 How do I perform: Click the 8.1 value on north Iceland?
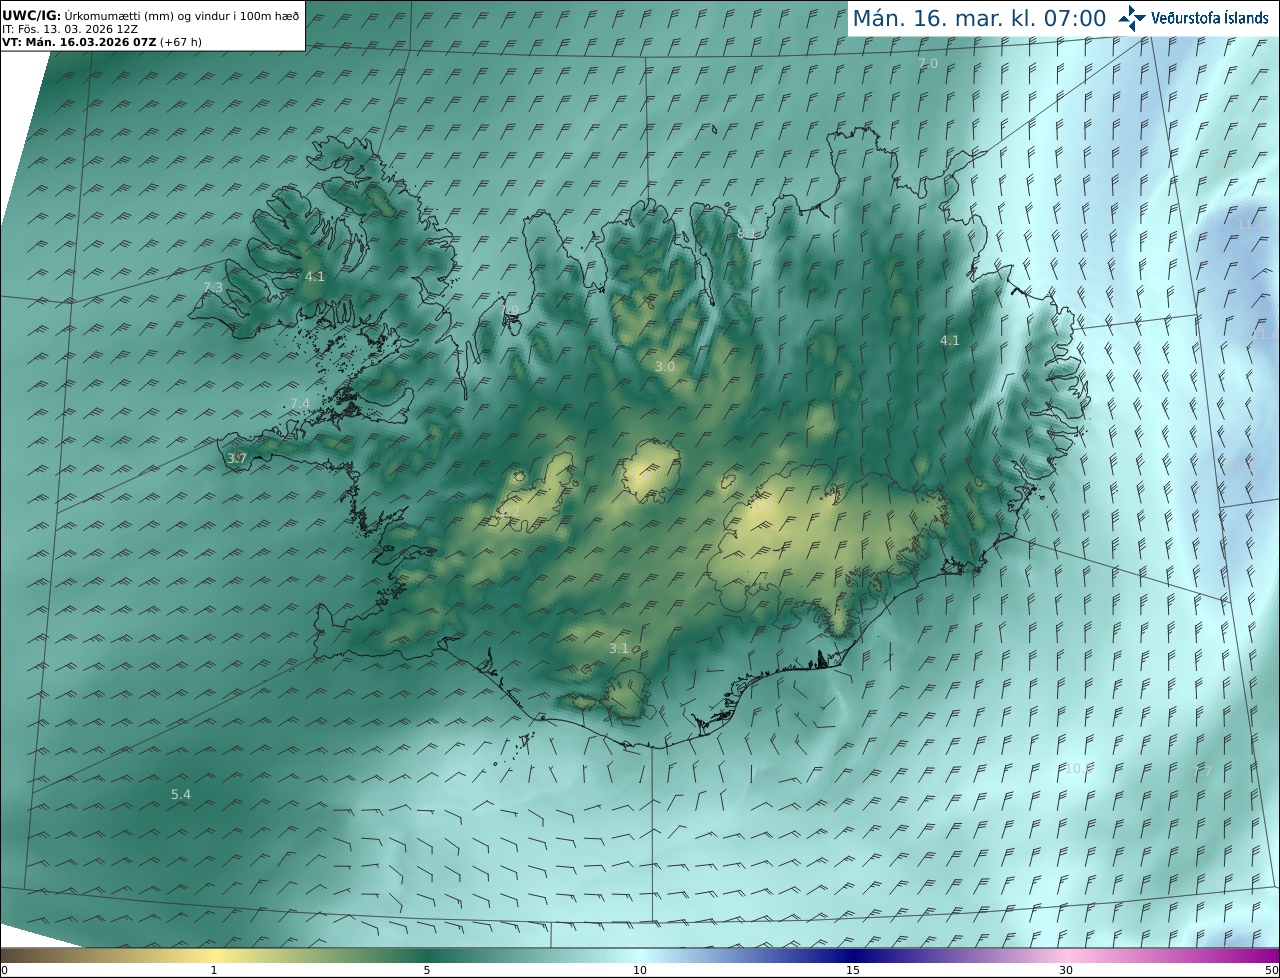(747, 233)
